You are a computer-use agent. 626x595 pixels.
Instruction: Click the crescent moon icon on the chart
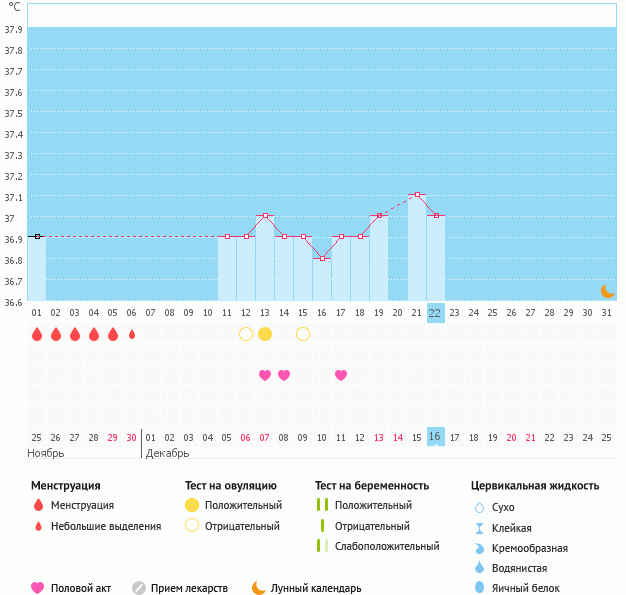[x=607, y=290]
